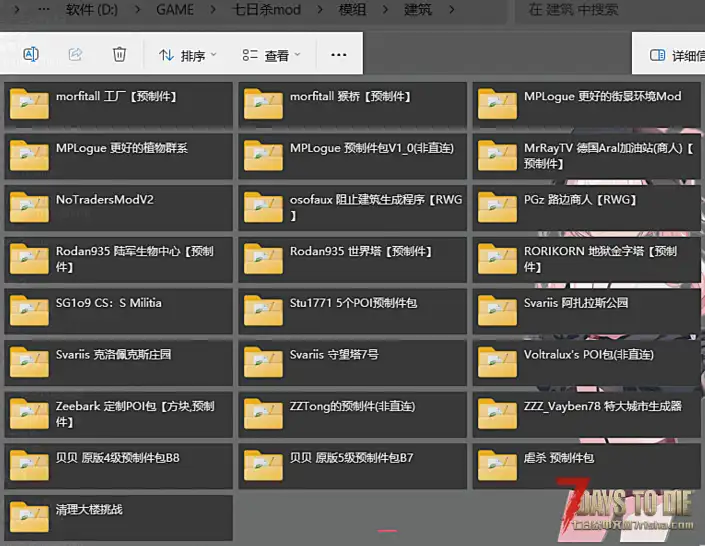
Task: Click GAME in the address breadcrumb
Action: pos(175,9)
